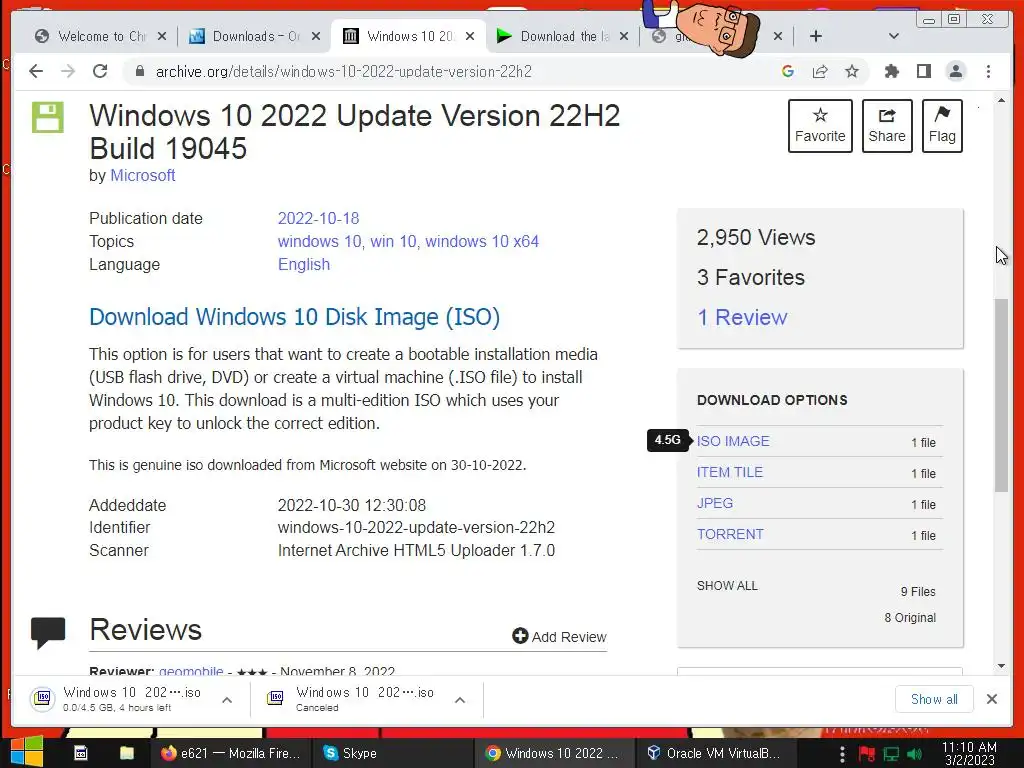This screenshot has width=1024, height=768.
Task: Click the taskbar calculator-like pinned icon
Action: (80, 753)
